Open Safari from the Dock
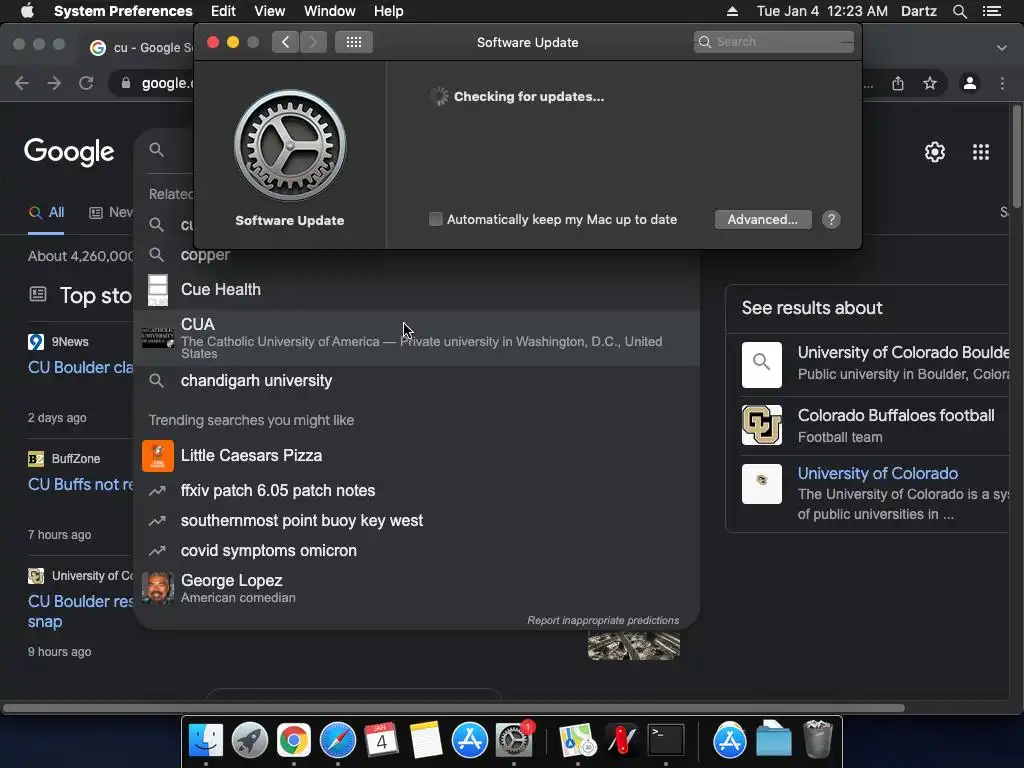This screenshot has height=768, width=1024. point(338,740)
